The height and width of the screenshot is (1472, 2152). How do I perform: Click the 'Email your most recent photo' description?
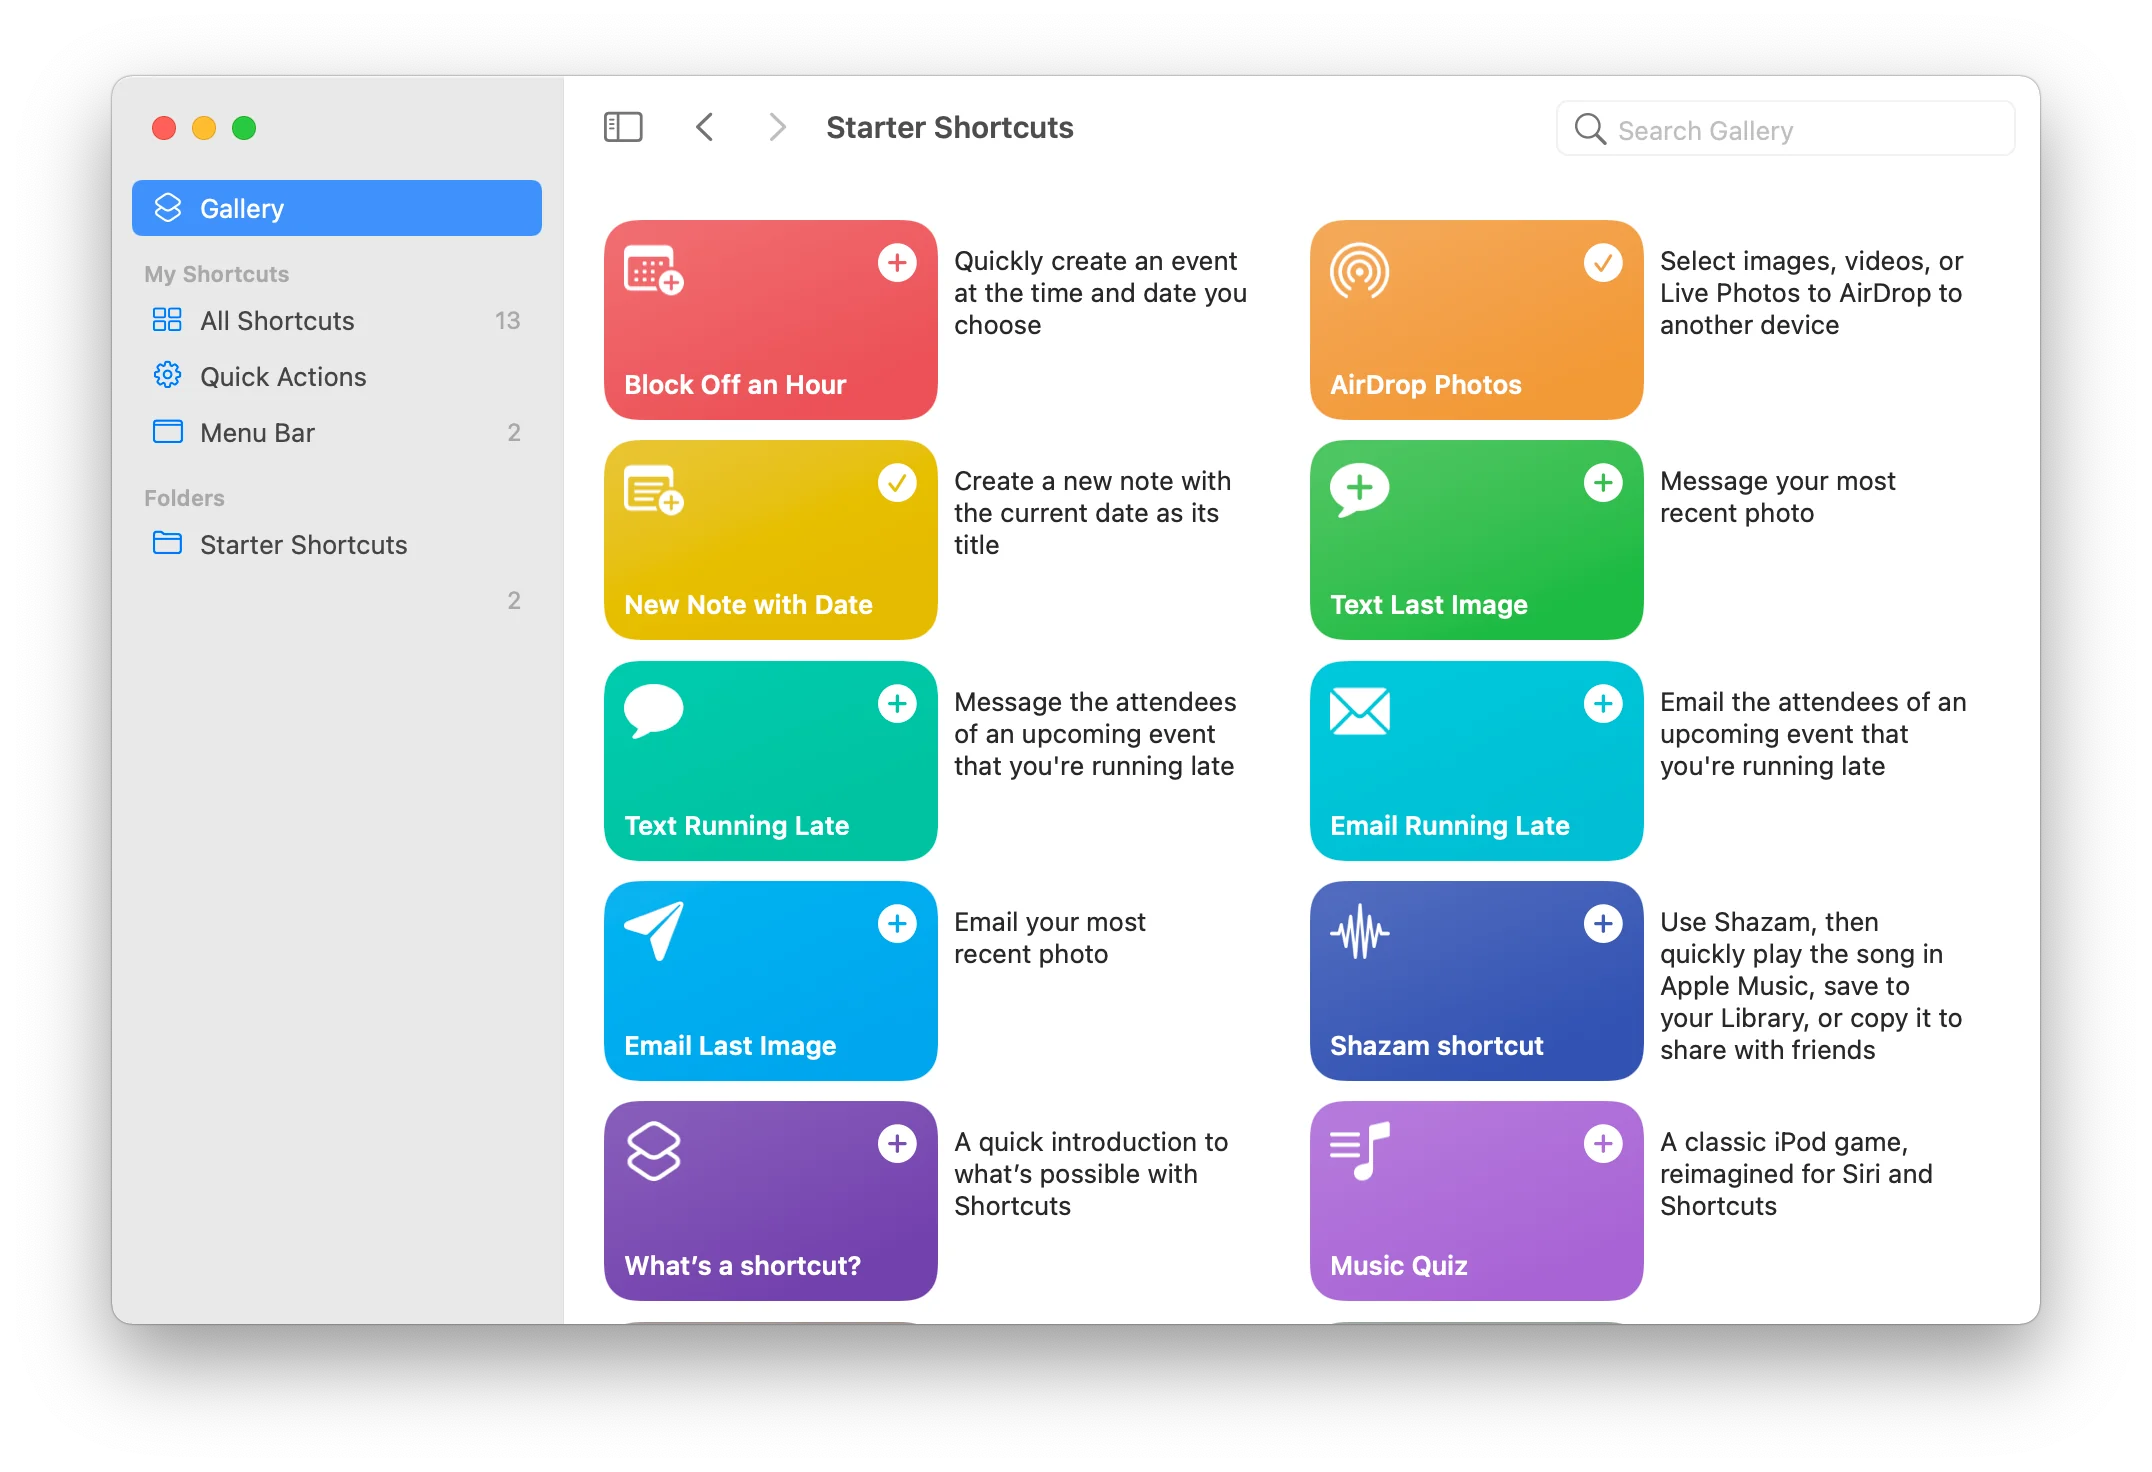(x=1049, y=938)
